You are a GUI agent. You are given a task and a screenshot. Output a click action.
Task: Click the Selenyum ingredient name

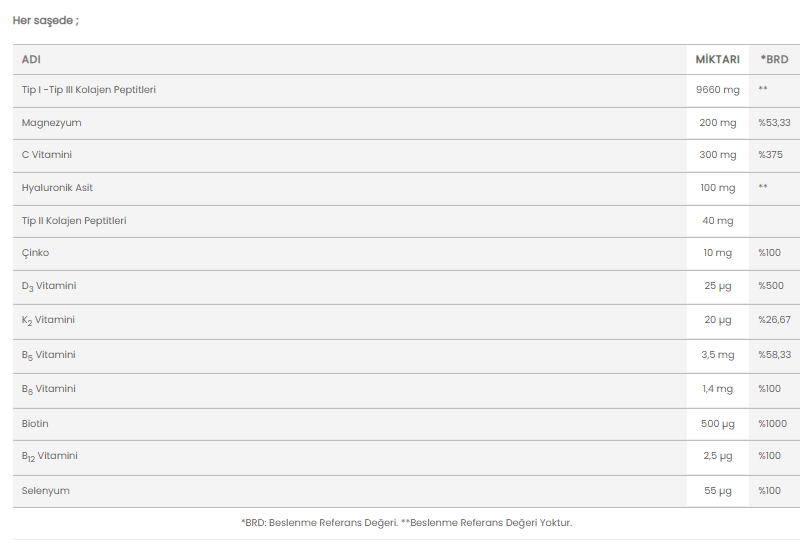(x=46, y=491)
